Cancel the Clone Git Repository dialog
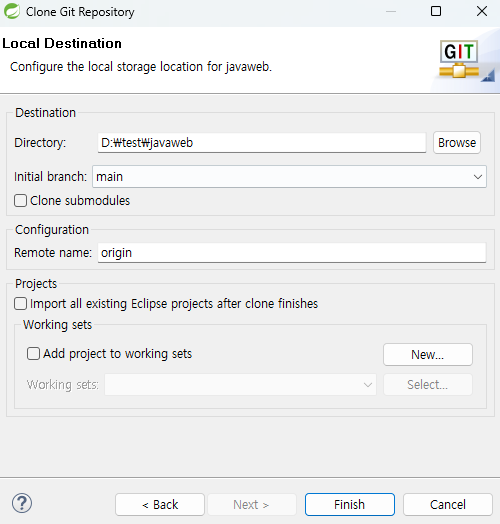Screen dimensions: 500x524 coord(448,505)
